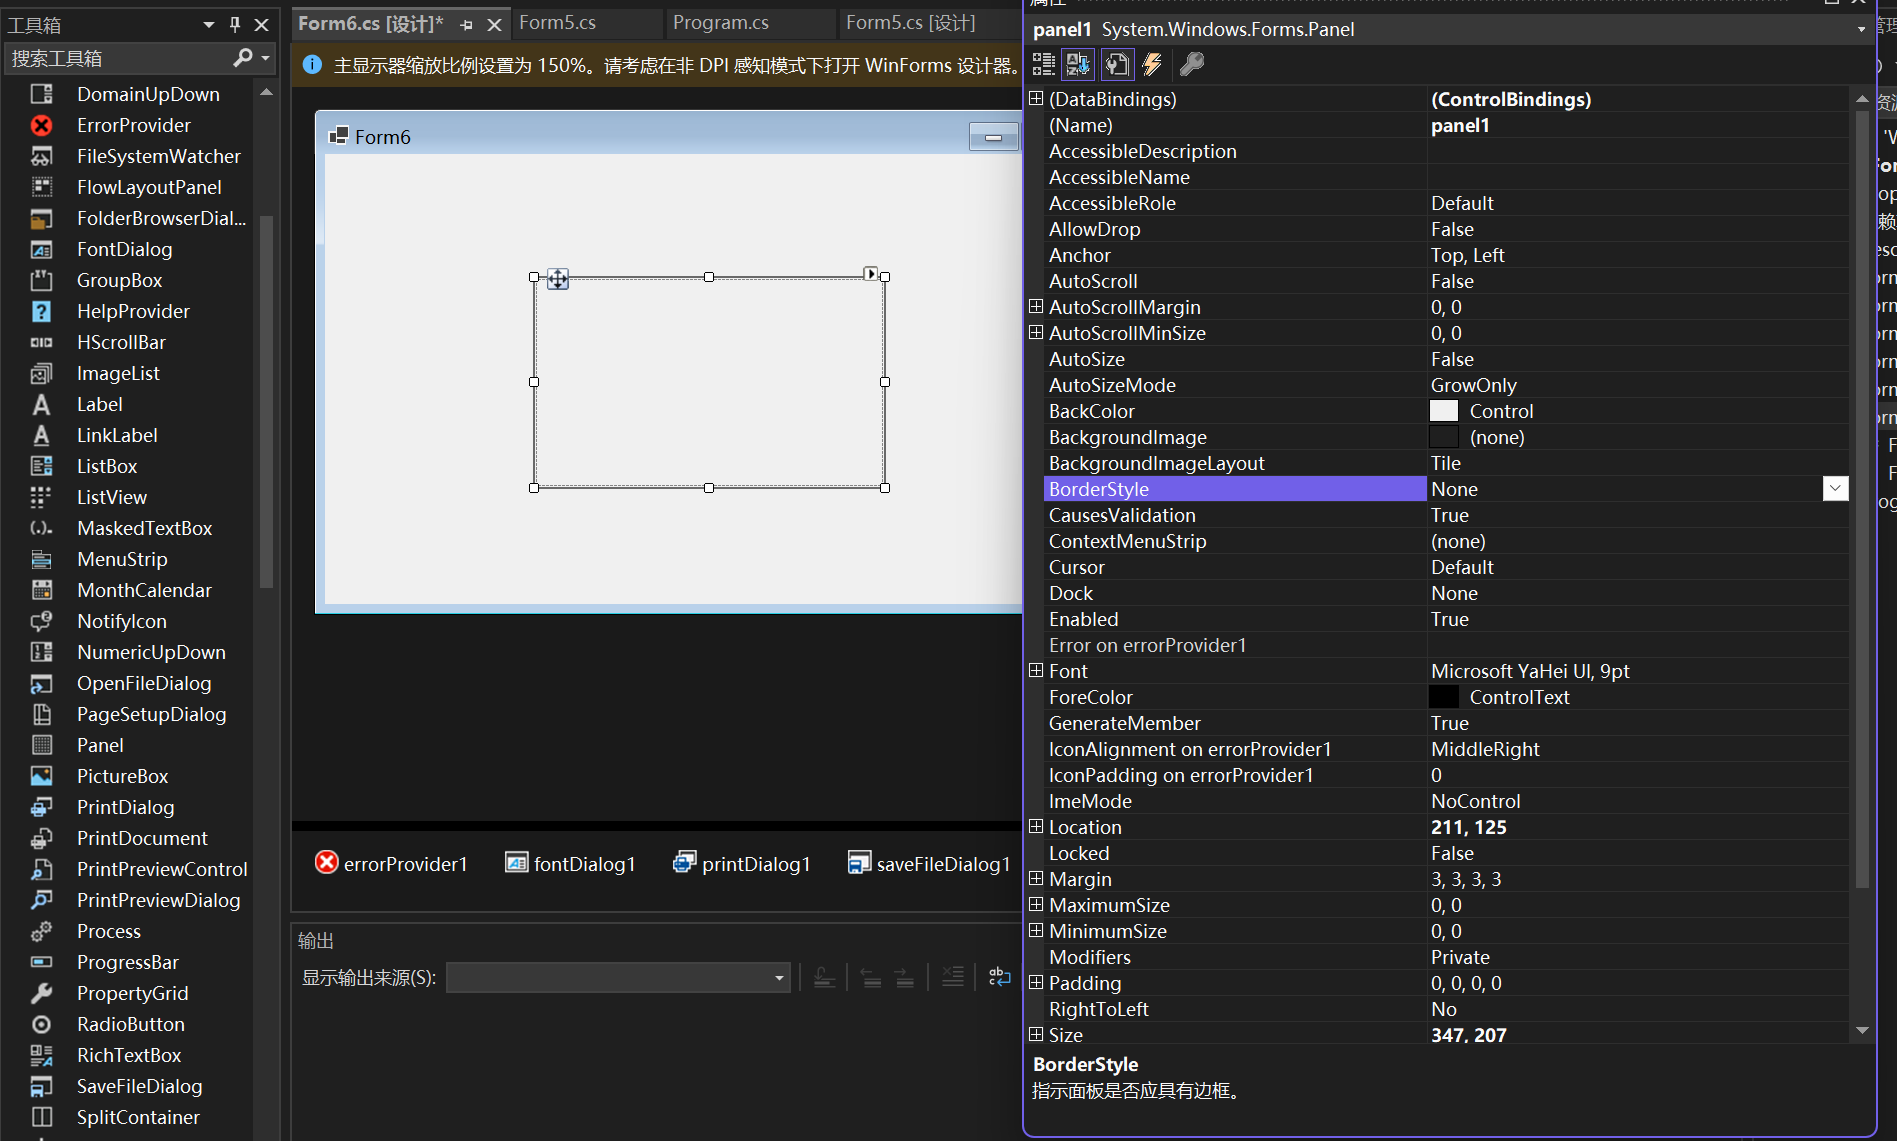Image resolution: width=1897 pixels, height=1141 pixels.
Task: Select the PictureBox control in the Toolbox
Action: click(x=122, y=775)
